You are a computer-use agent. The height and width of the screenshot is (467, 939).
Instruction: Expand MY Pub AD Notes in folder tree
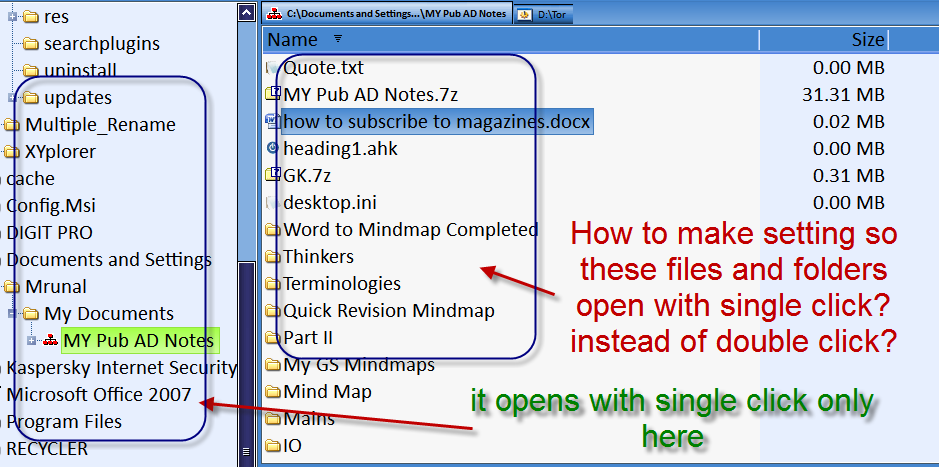[33, 341]
